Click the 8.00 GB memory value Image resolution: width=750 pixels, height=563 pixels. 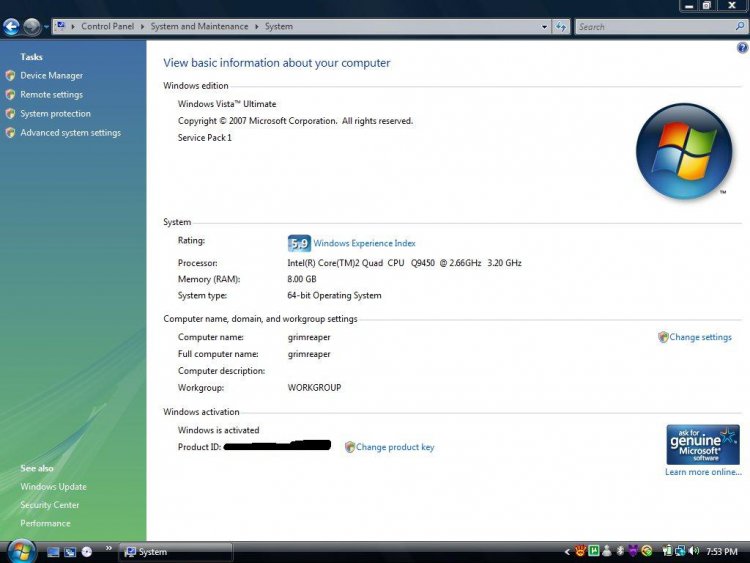(302, 279)
